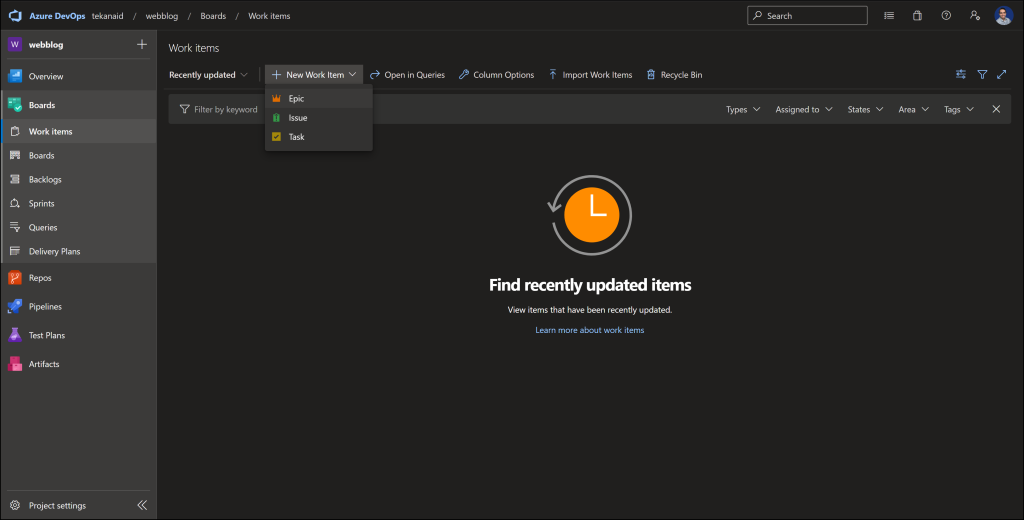The height and width of the screenshot is (520, 1024).
Task: Open the Assigned to filter dropdown
Action: pos(803,110)
